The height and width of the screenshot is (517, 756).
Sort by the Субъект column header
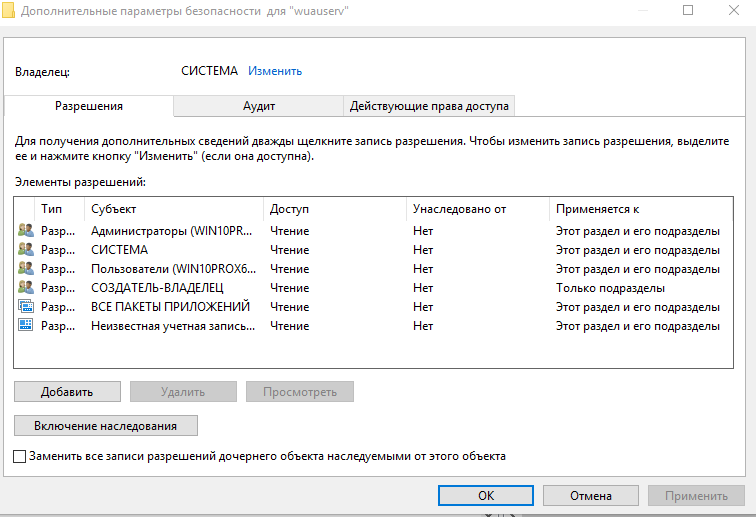[174, 209]
